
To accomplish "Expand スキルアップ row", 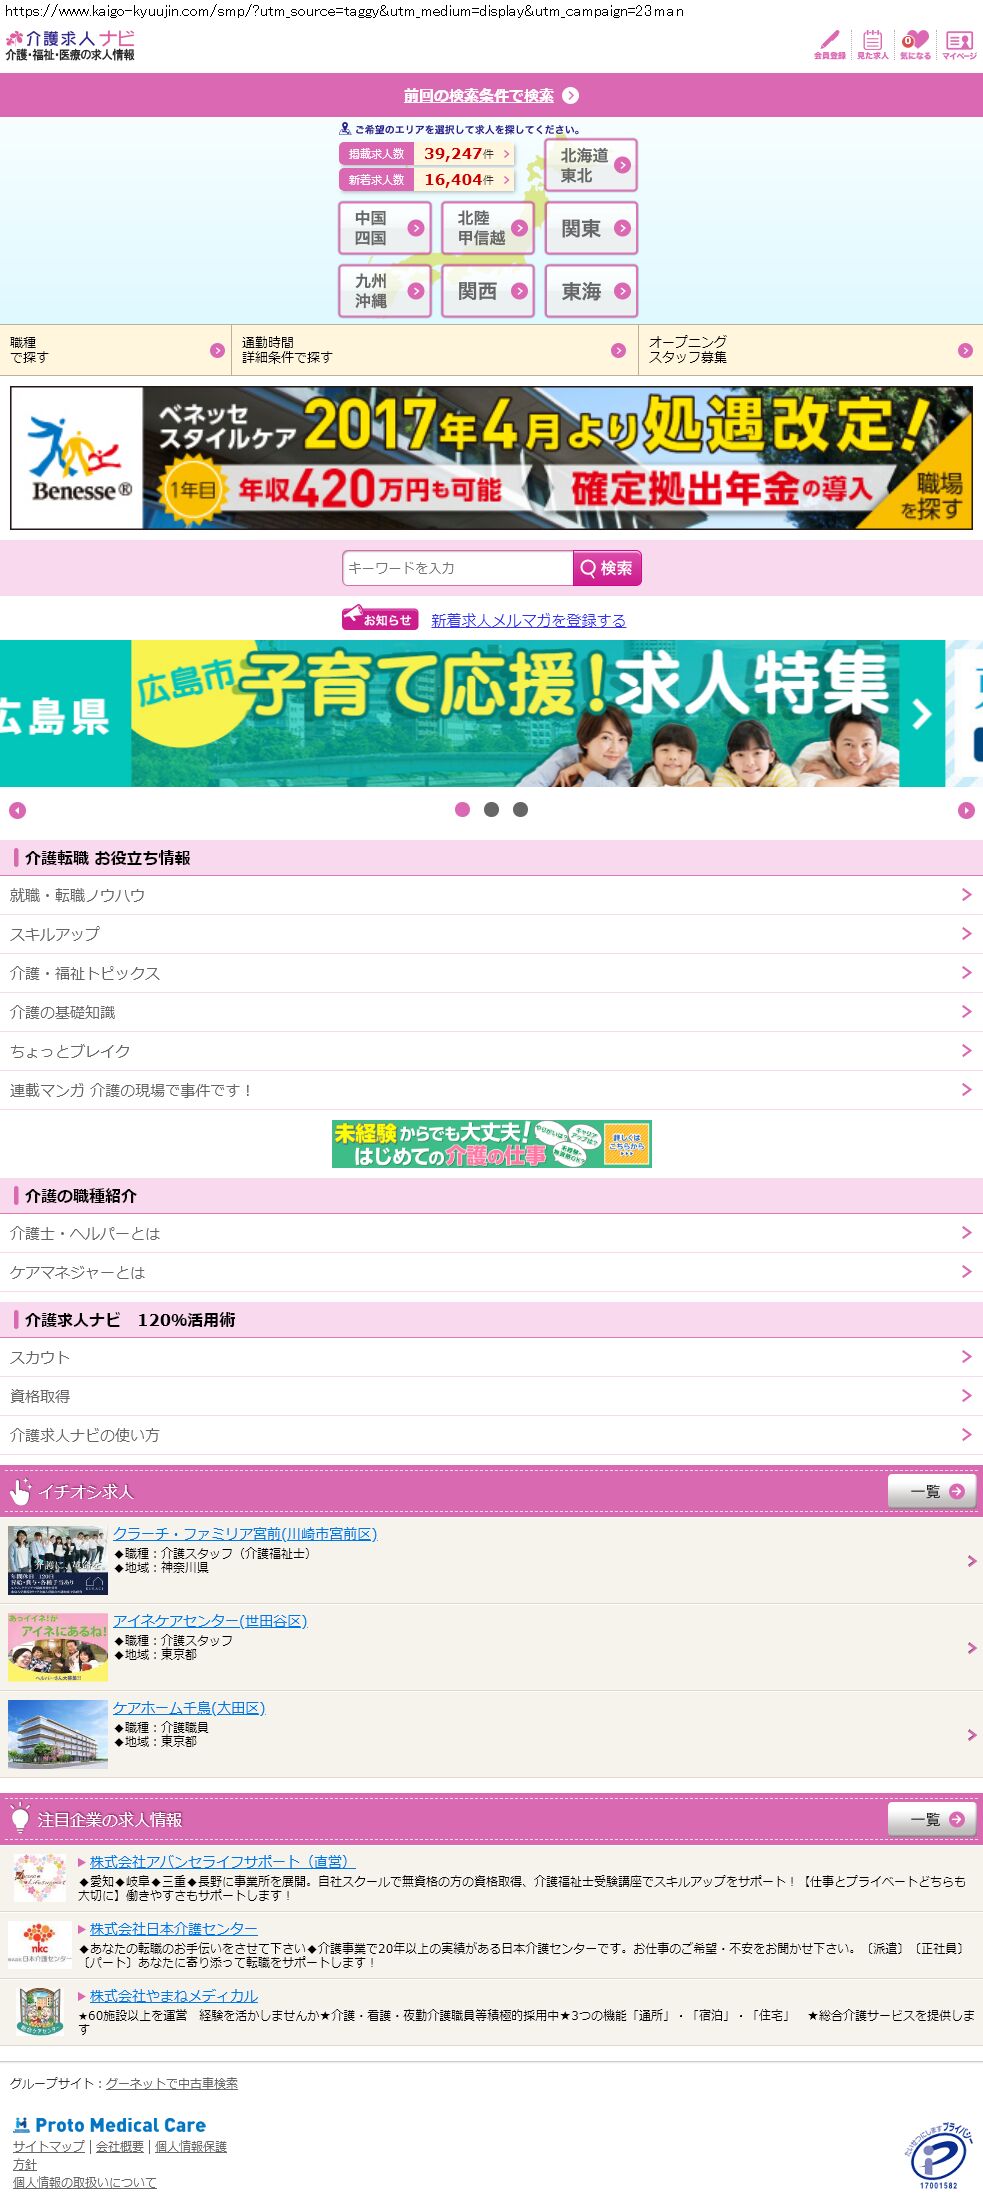I will (x=491, y=934).
